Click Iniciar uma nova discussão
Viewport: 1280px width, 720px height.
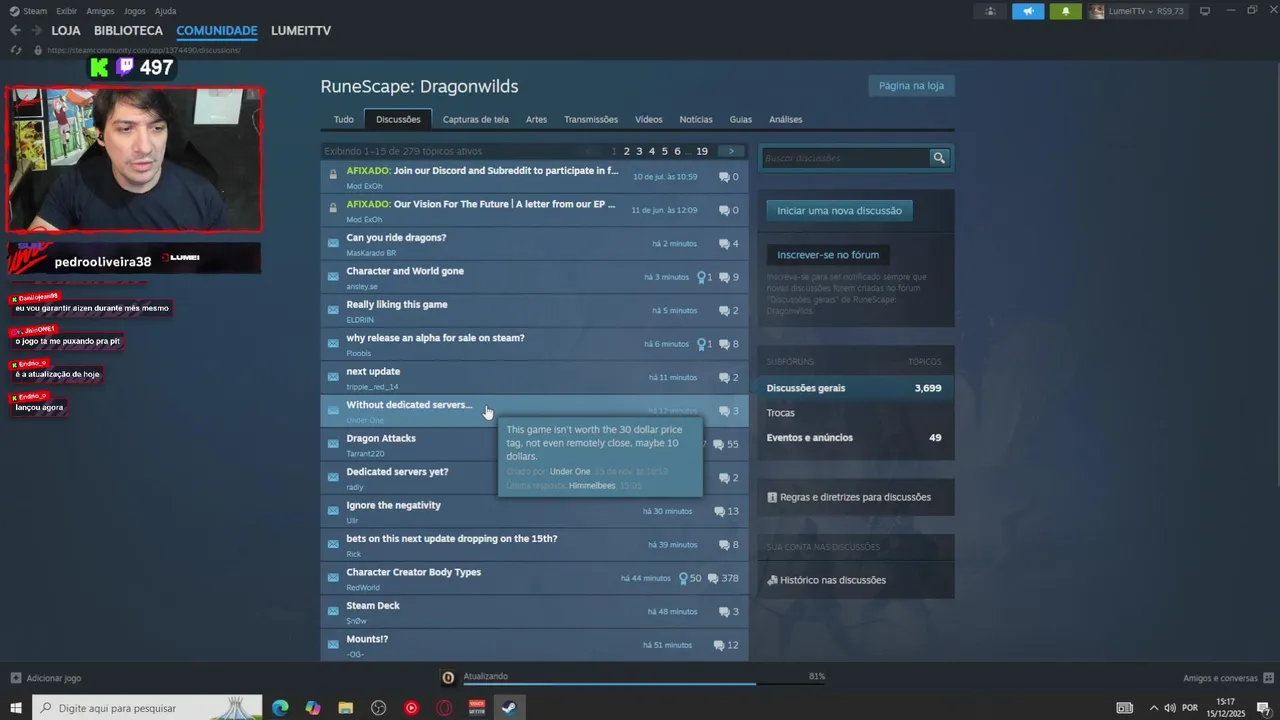[x=839, y=211]
